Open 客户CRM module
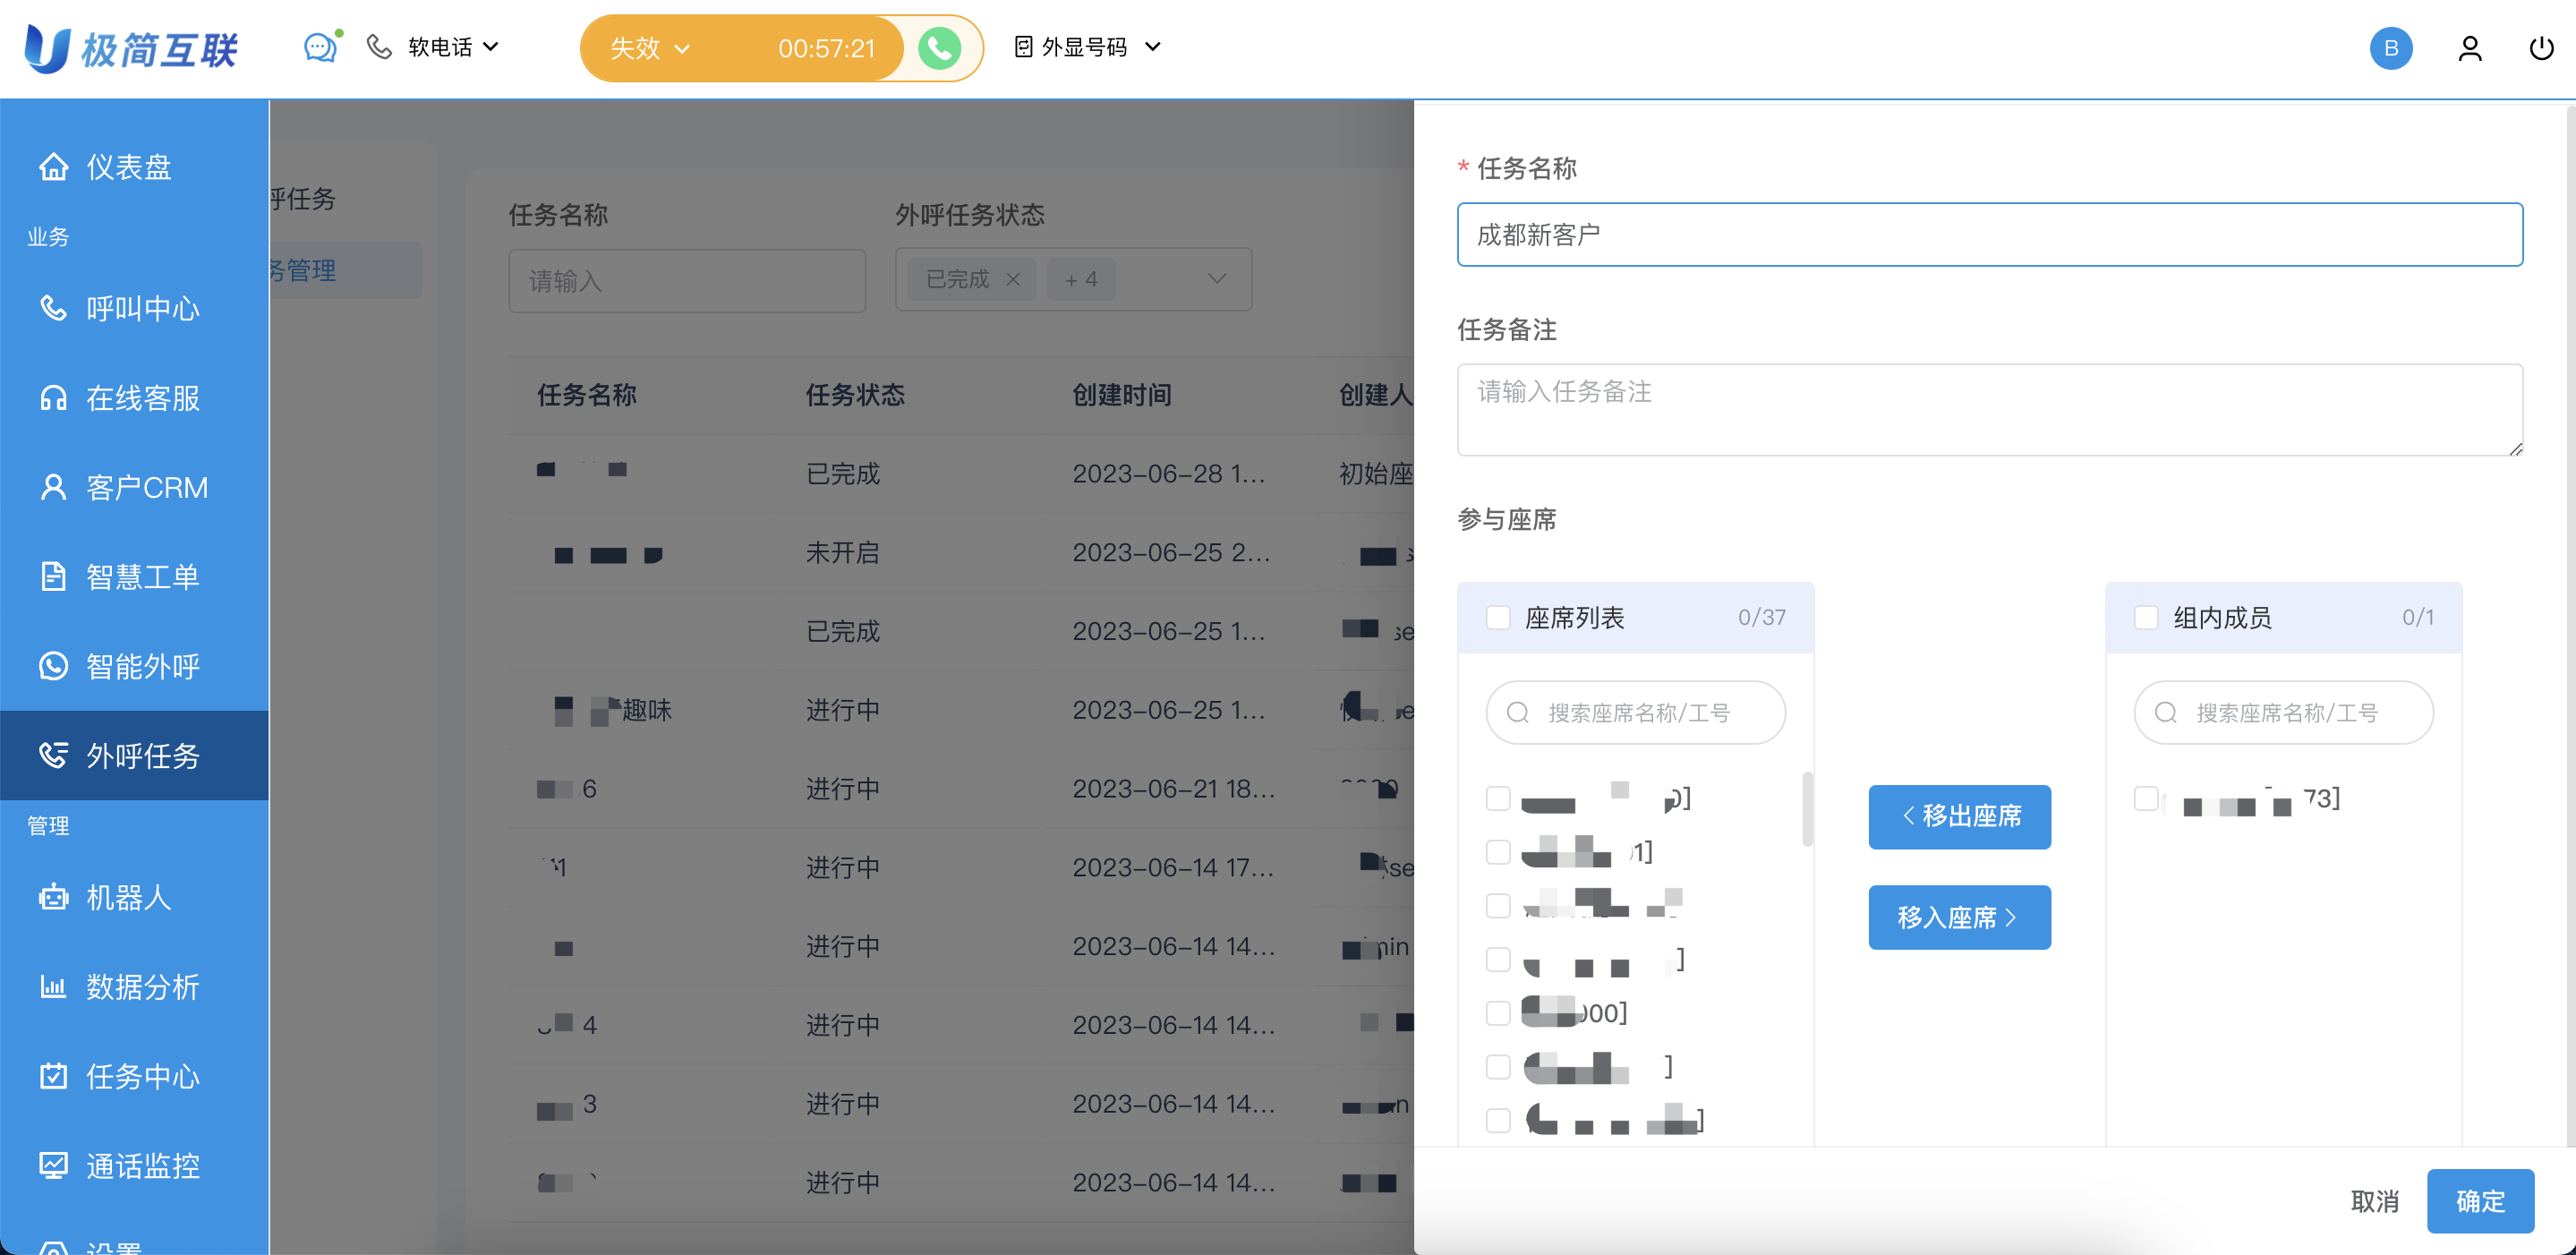This screenshot has height=1255, width=2576. [x=135, y=487]
